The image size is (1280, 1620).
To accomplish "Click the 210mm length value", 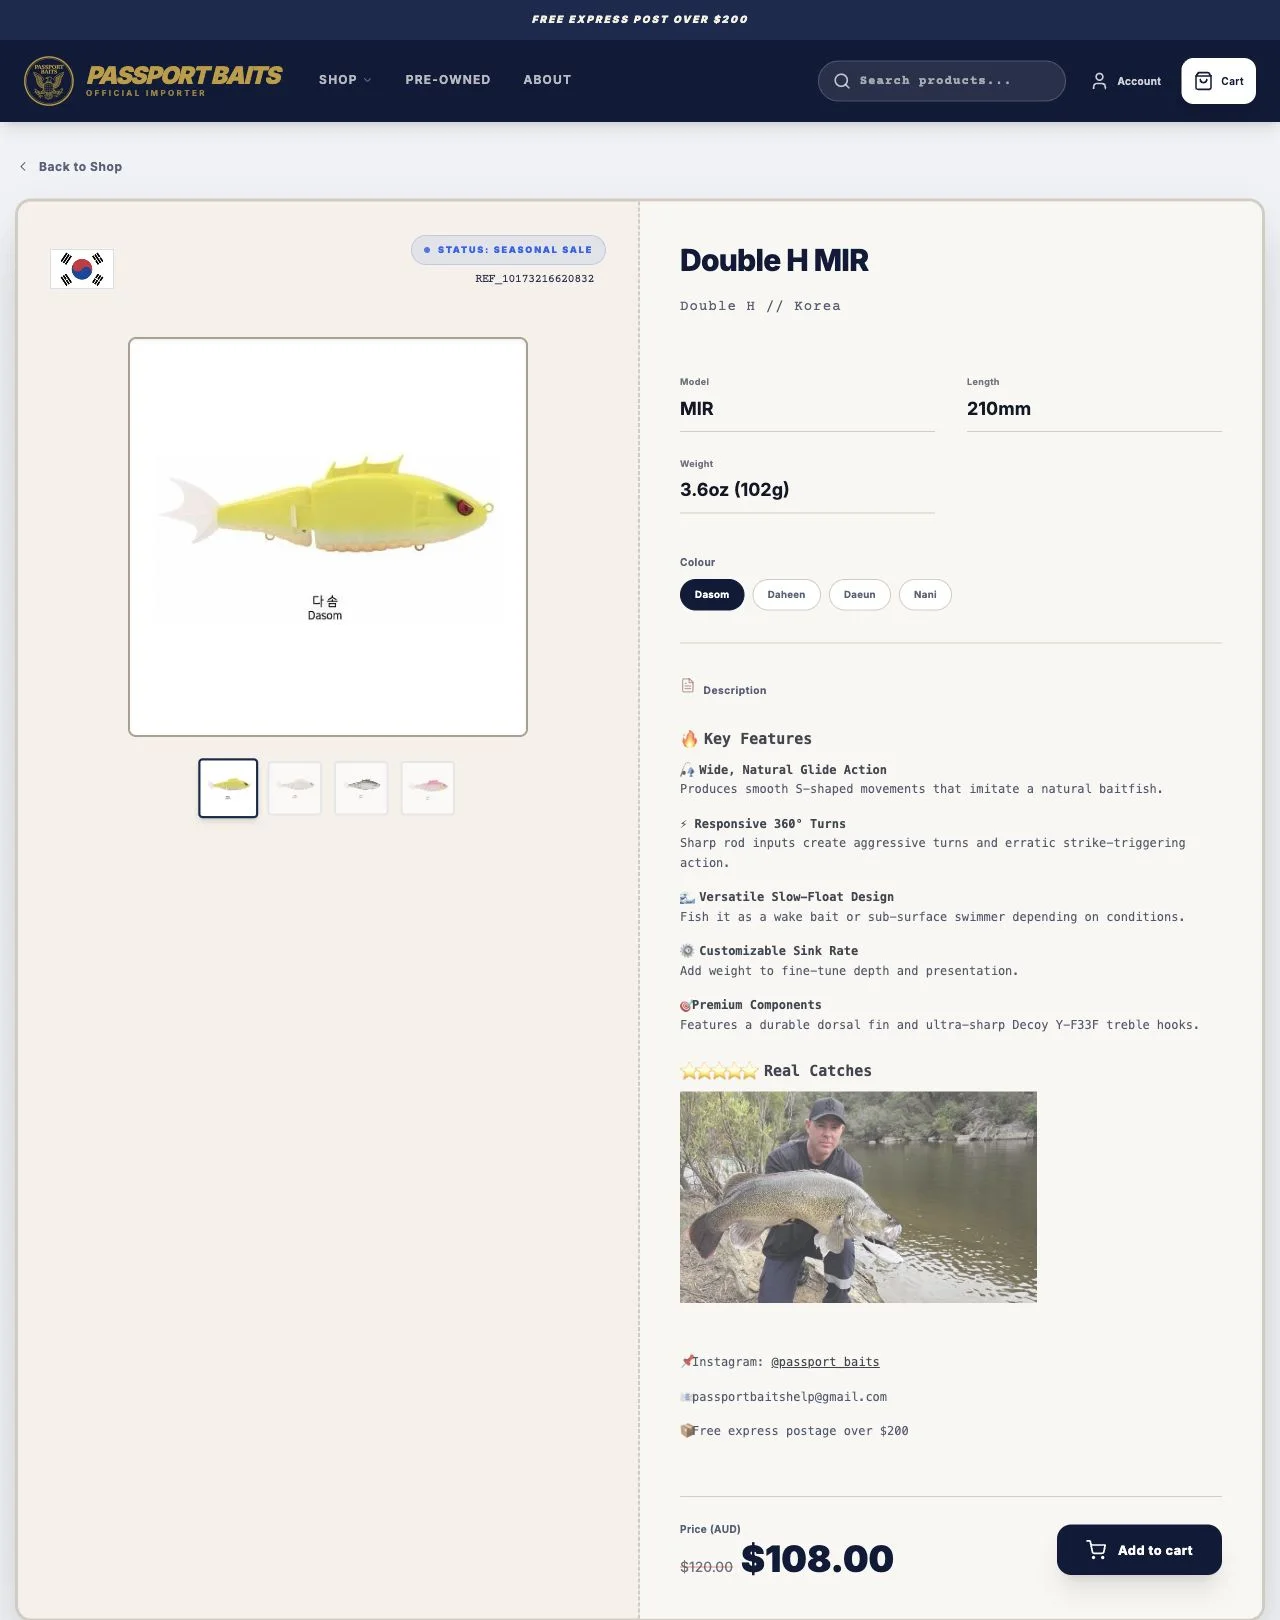I will (x=999, y=409).
